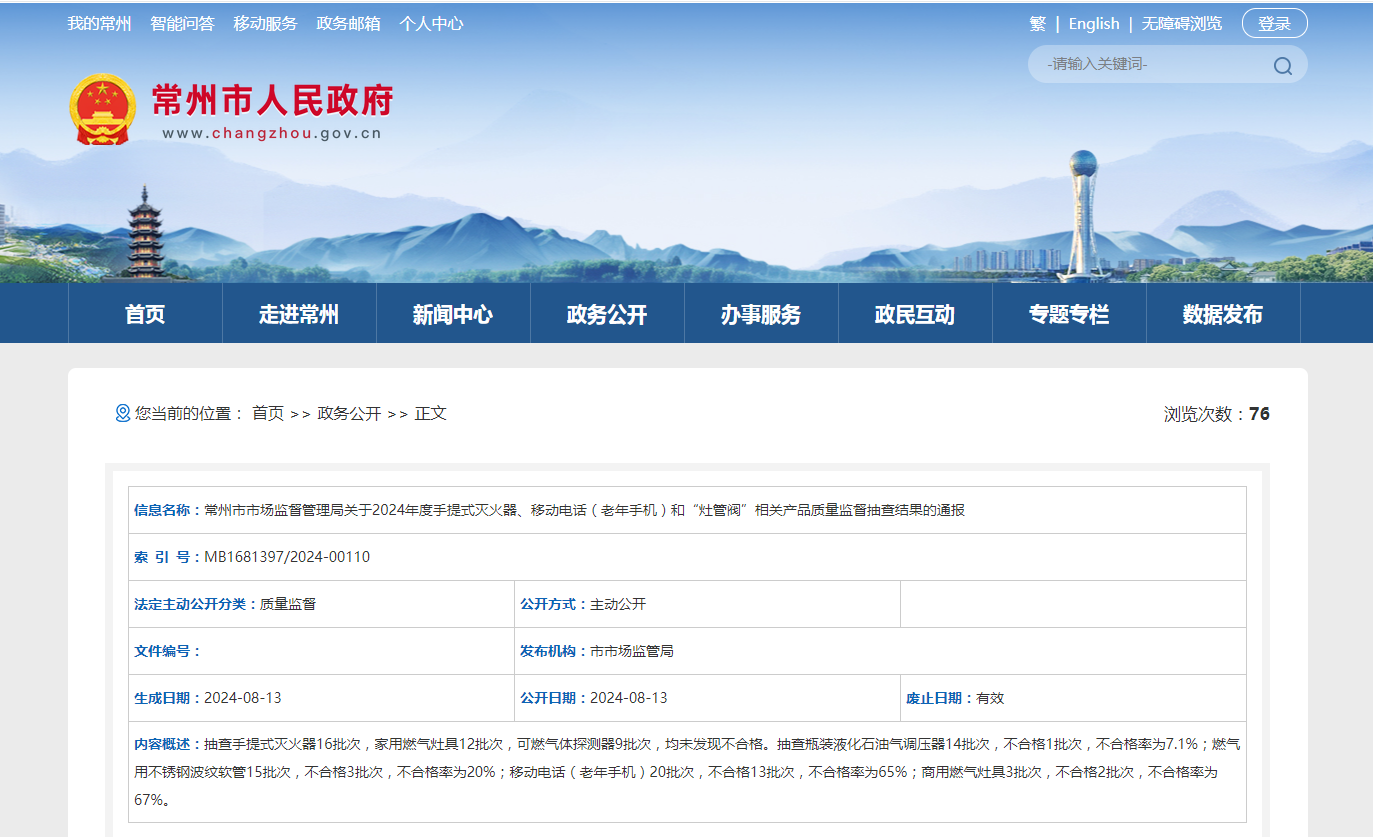1373x837 pixels.
Task: Click the keyword search input field
Action: (1150, 64)
